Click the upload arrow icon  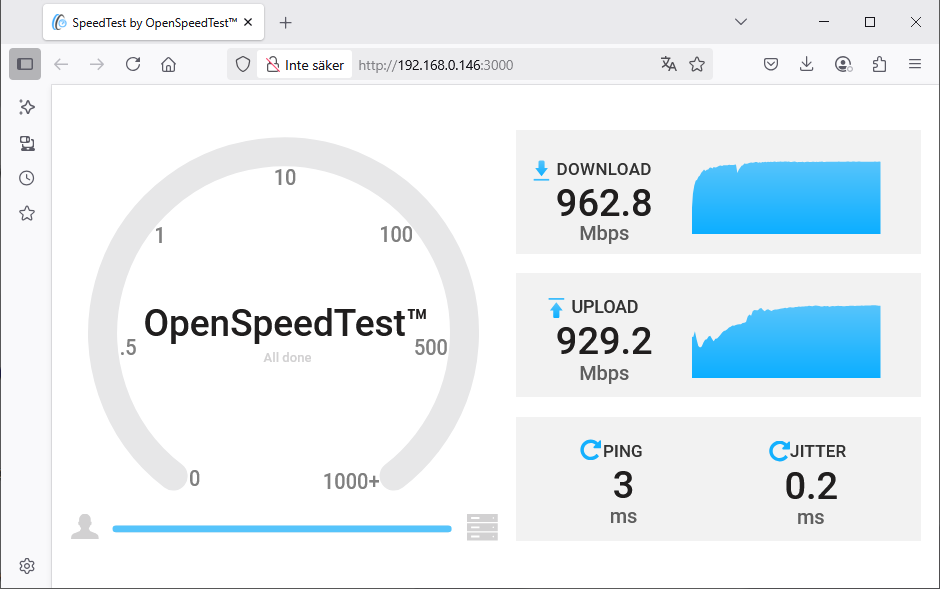click(x=556, y=307)
